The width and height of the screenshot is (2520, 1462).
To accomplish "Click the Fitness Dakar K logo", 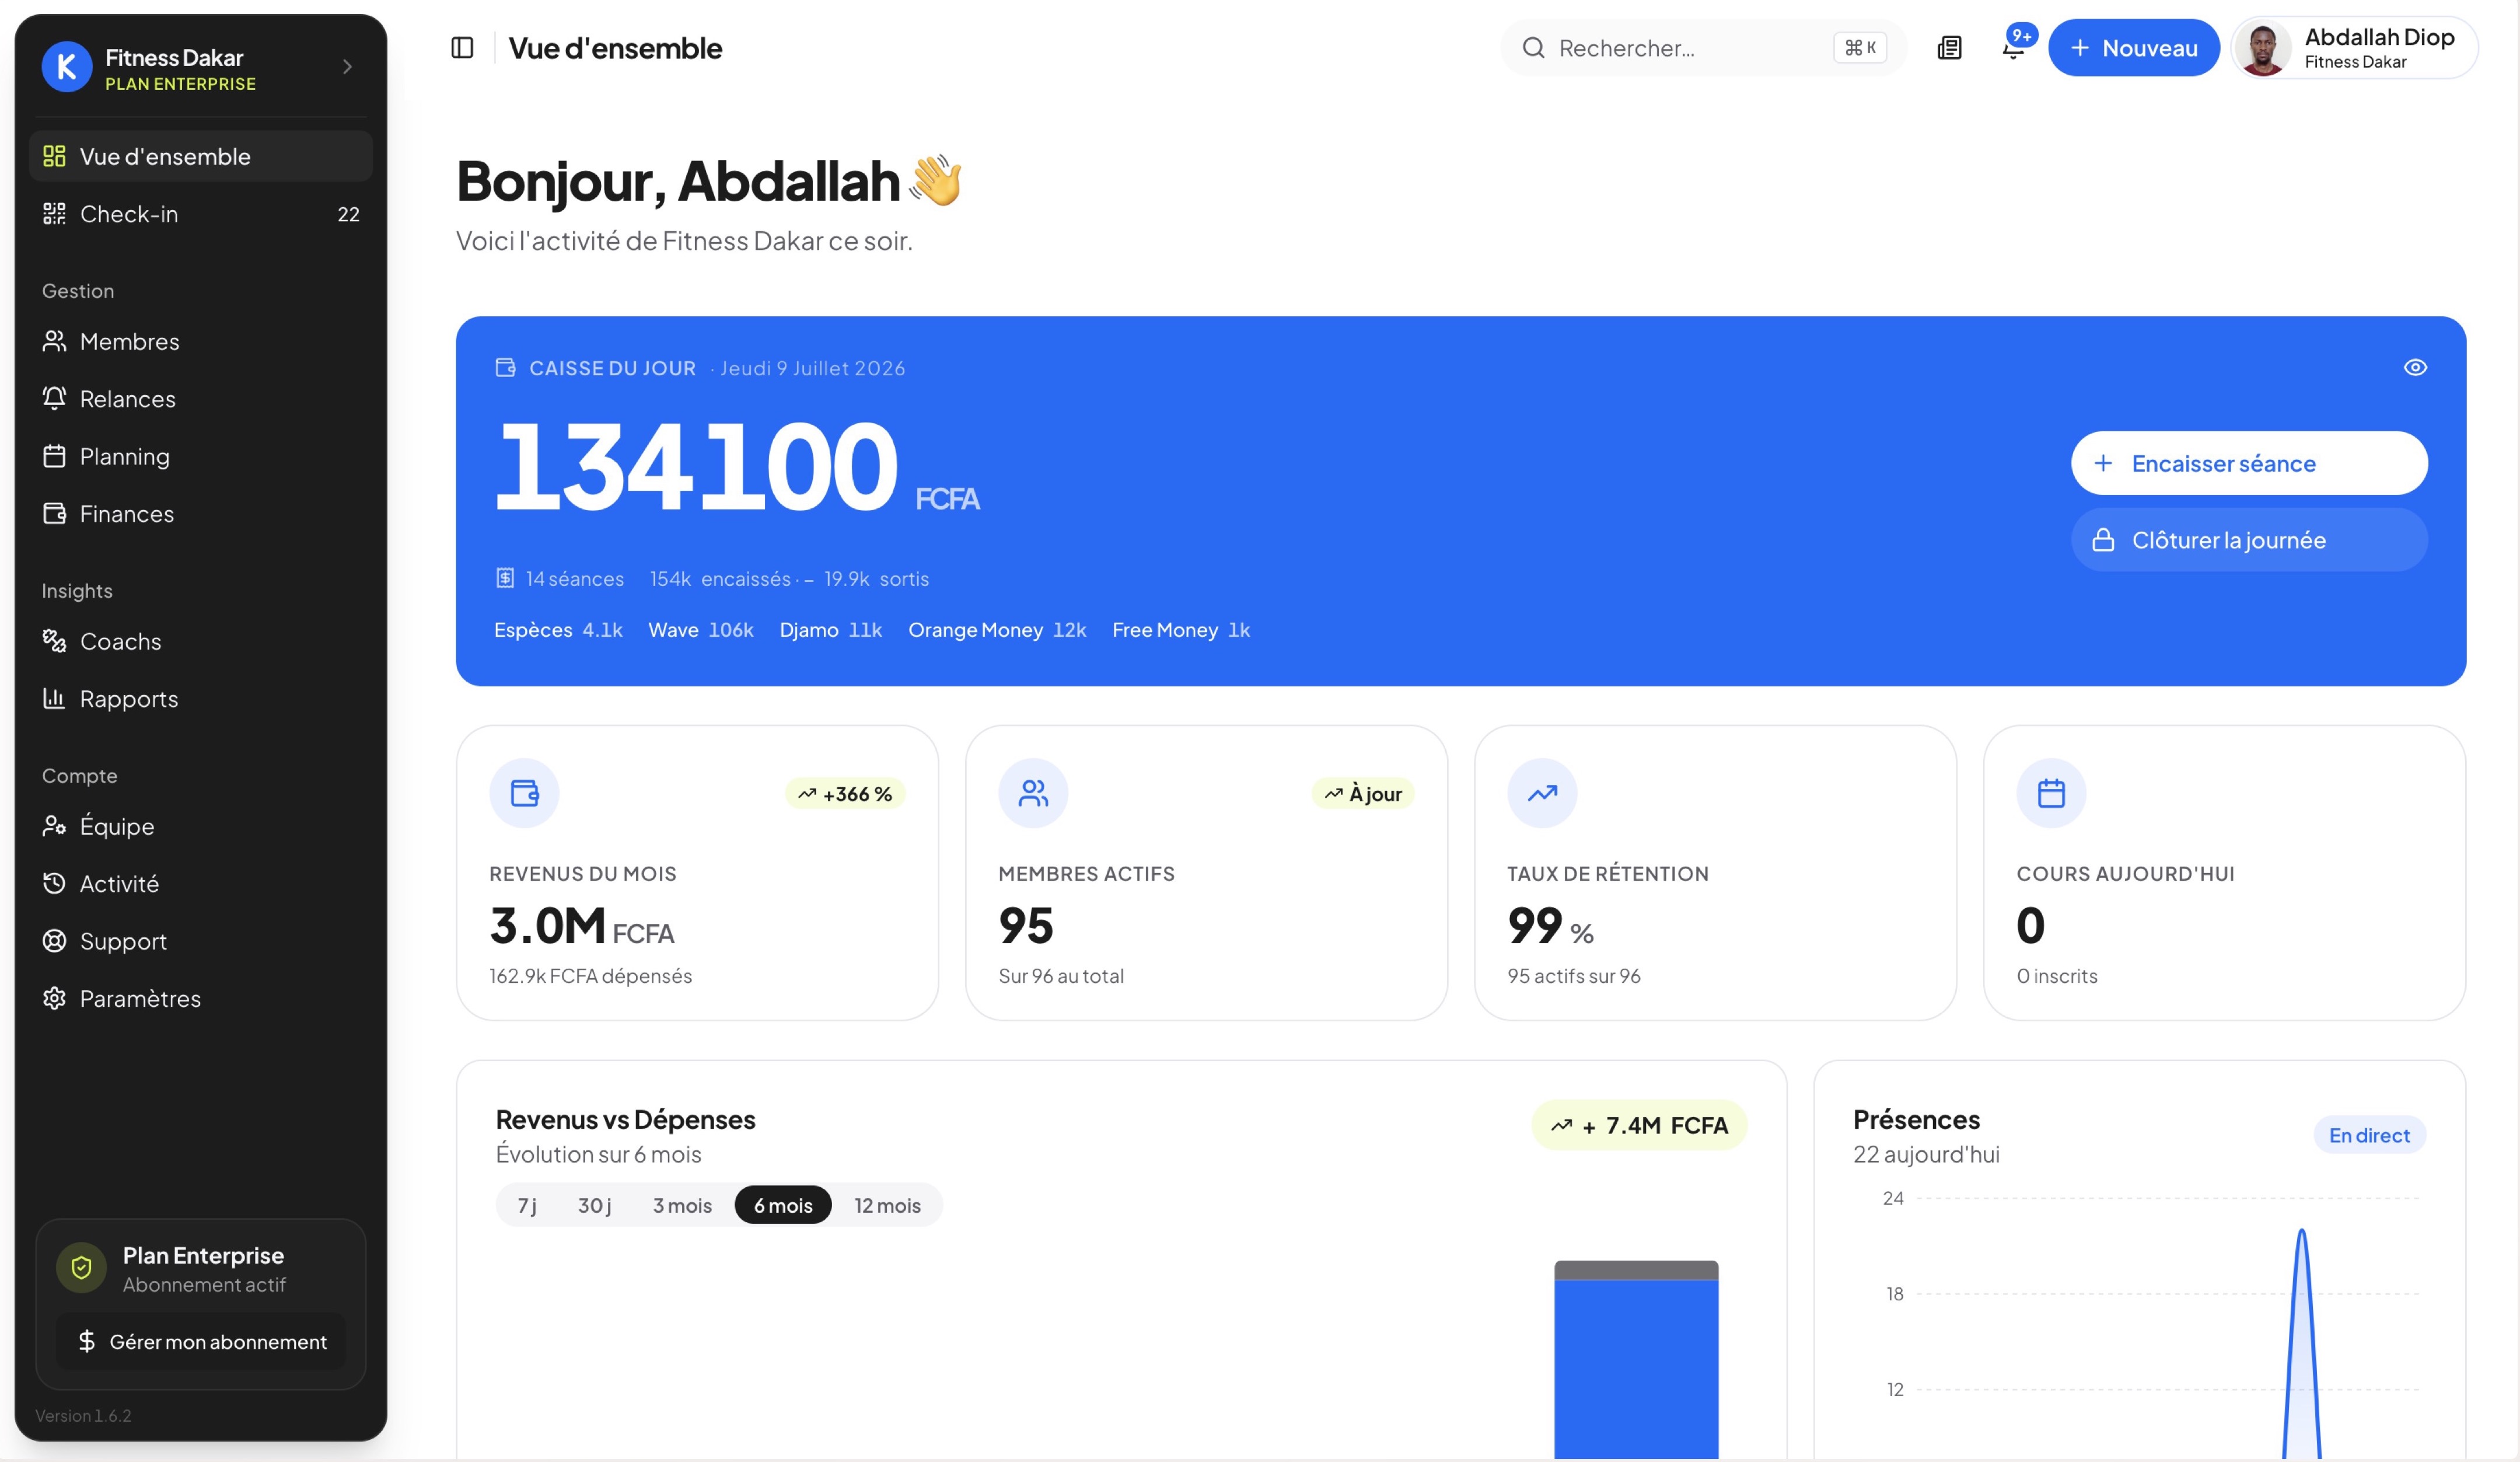I will (x=67, y=67).
